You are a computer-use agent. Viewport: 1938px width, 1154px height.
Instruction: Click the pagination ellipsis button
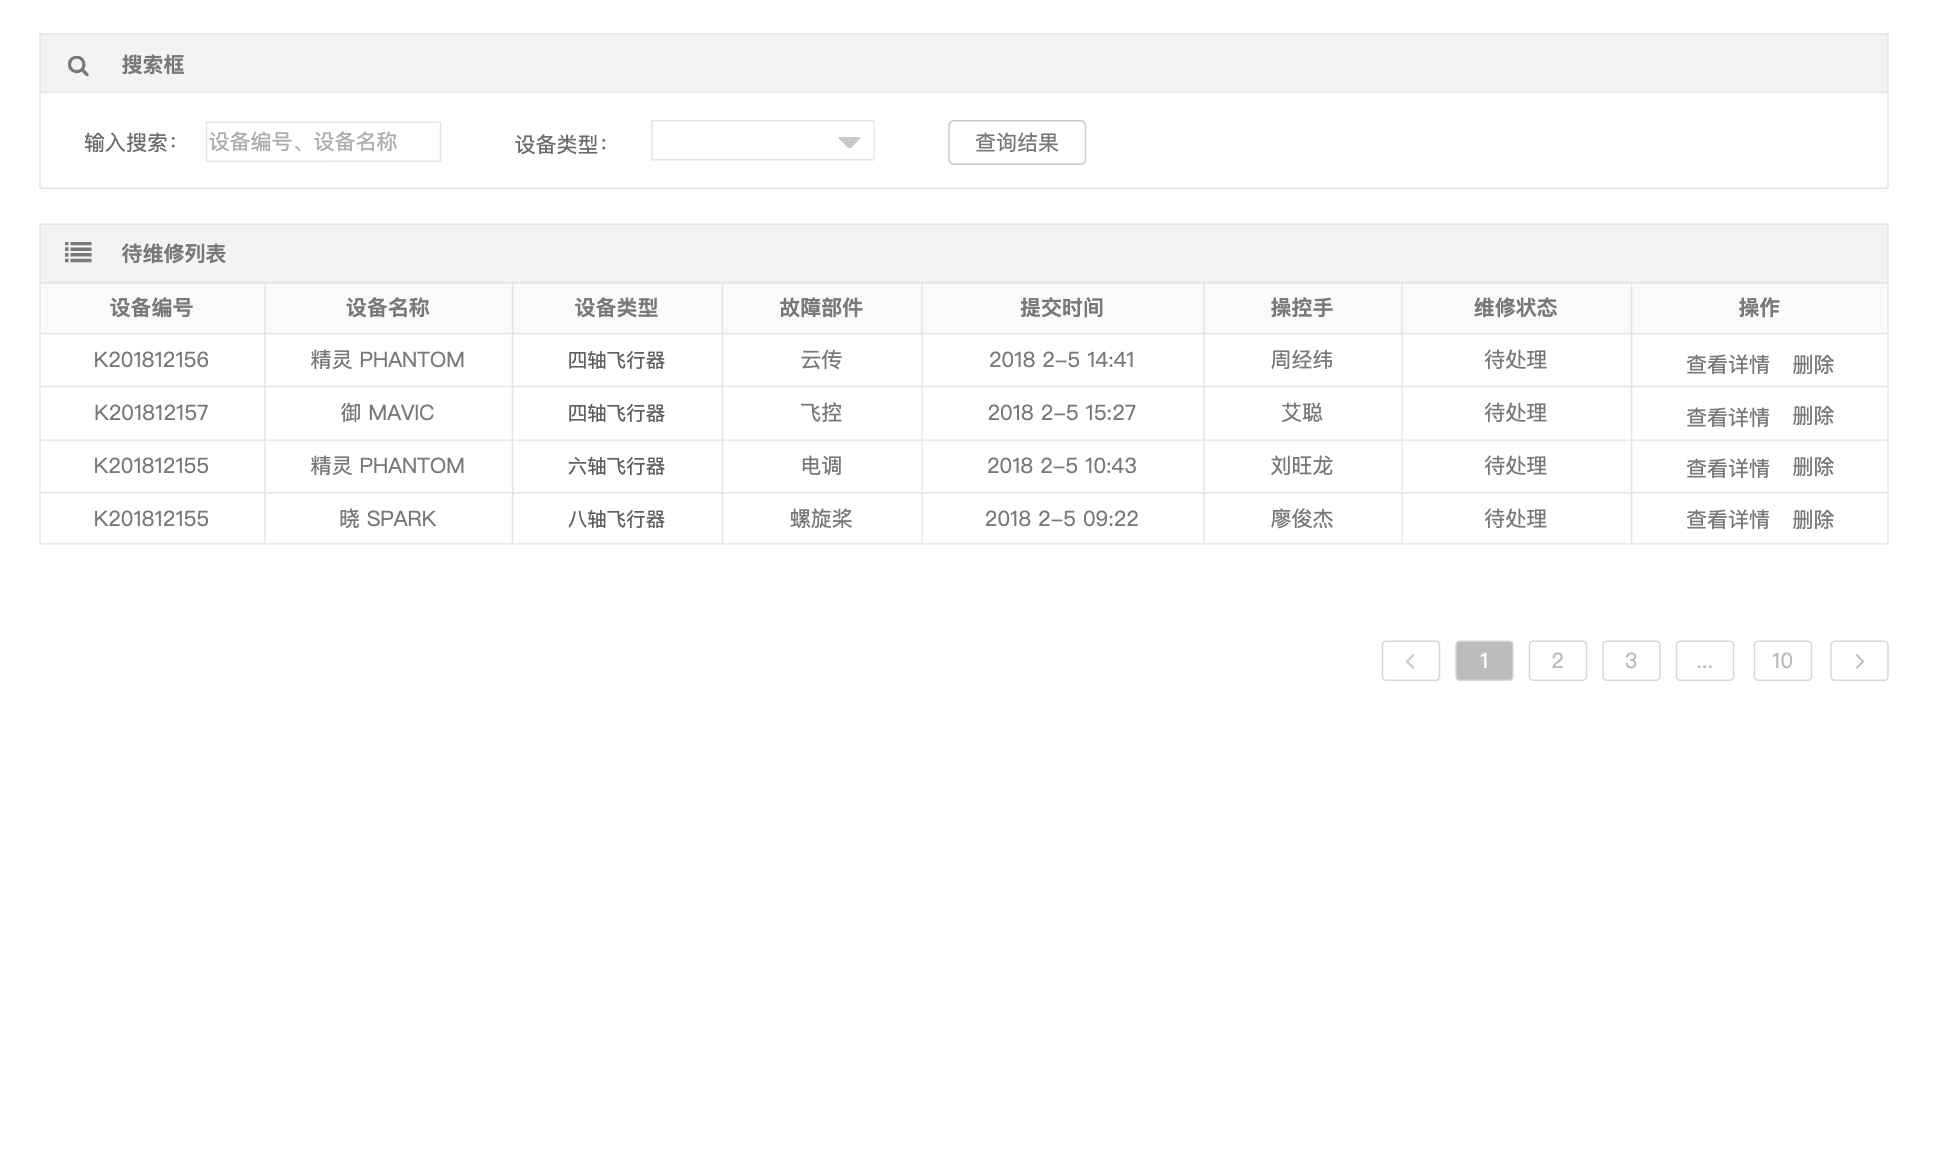pos(1704,661)
